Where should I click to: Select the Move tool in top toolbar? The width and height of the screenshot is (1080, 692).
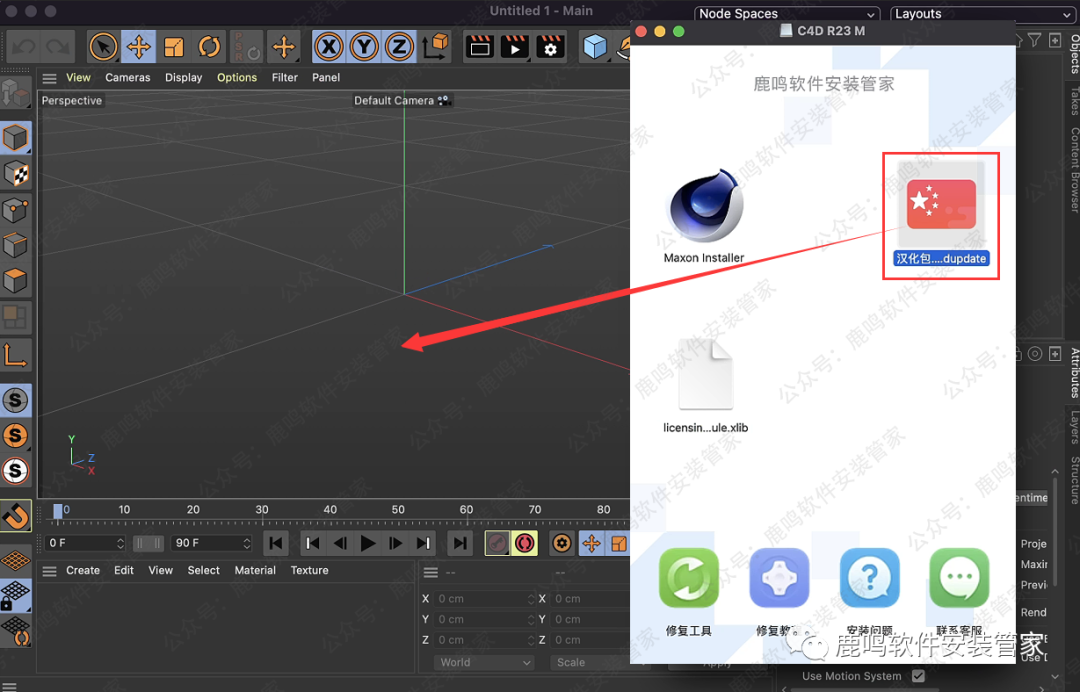(138, 46)
